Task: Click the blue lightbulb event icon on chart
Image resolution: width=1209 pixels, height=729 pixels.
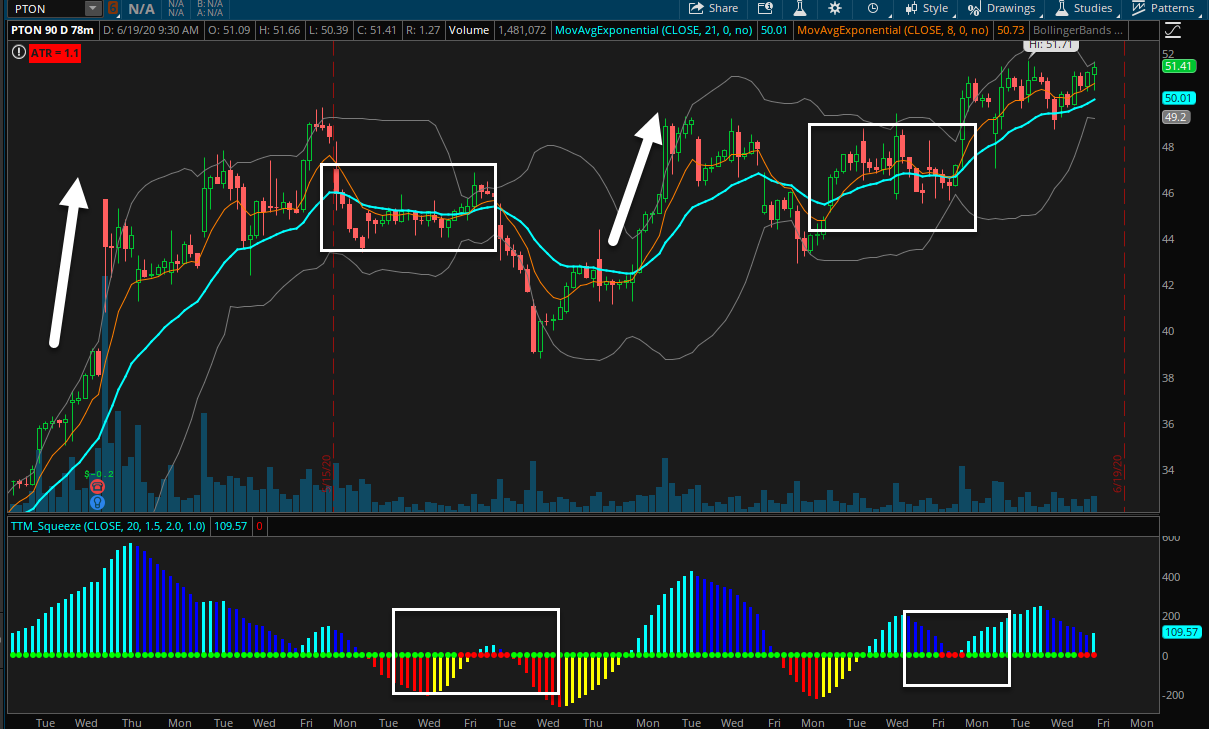Action: [98, 501]
